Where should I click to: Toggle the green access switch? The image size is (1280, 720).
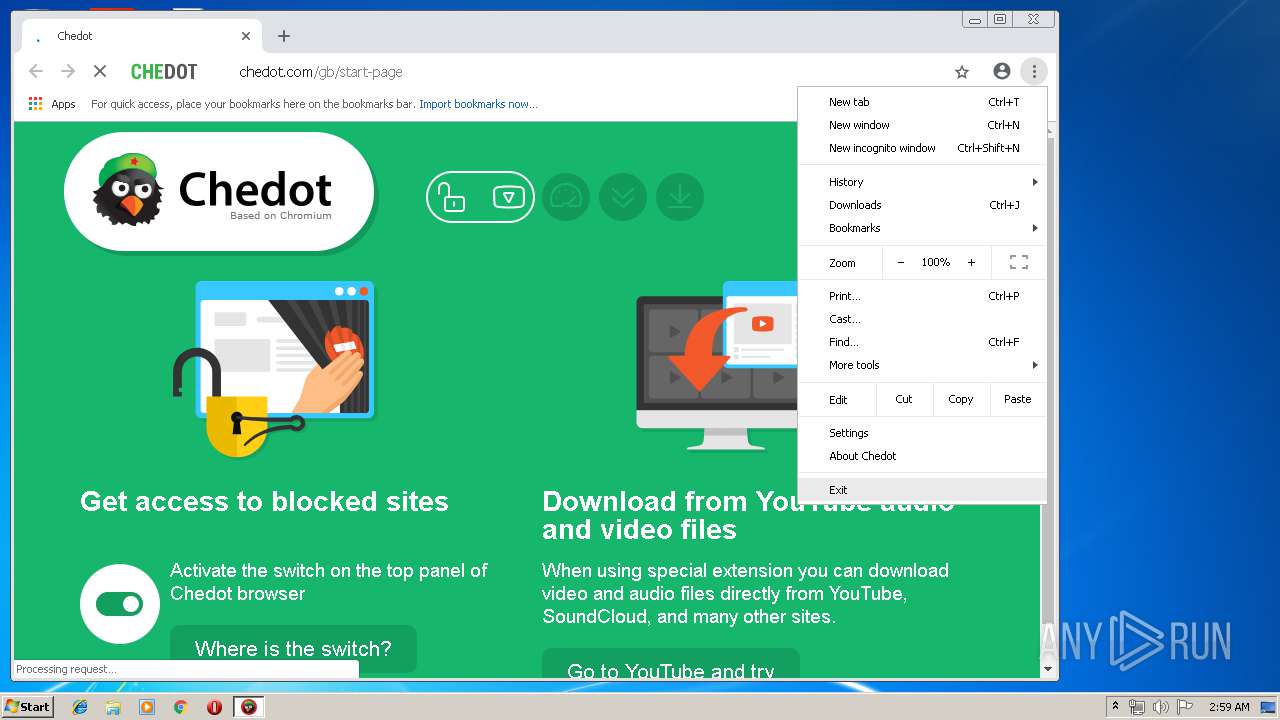[119, 604]
